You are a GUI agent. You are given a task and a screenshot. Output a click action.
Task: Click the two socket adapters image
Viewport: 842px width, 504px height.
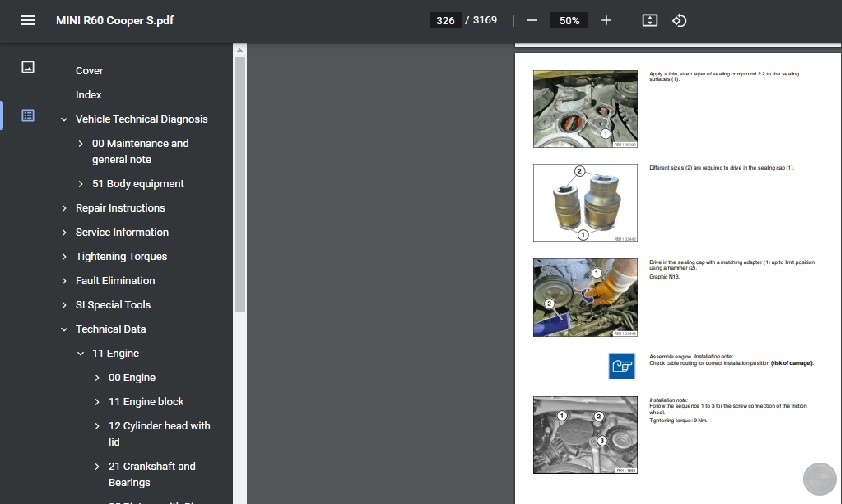click(x=585, y=203)
